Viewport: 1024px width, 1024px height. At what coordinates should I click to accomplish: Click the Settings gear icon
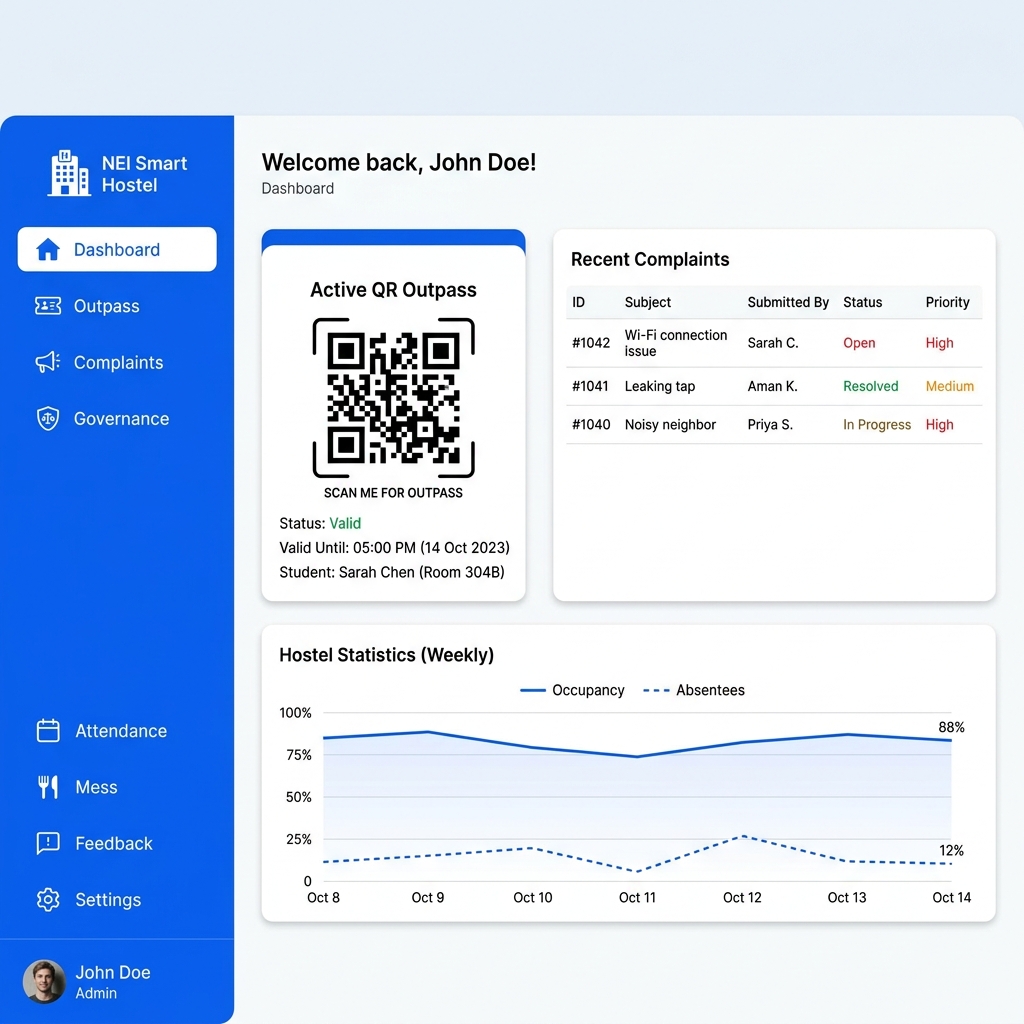[48, 899]
